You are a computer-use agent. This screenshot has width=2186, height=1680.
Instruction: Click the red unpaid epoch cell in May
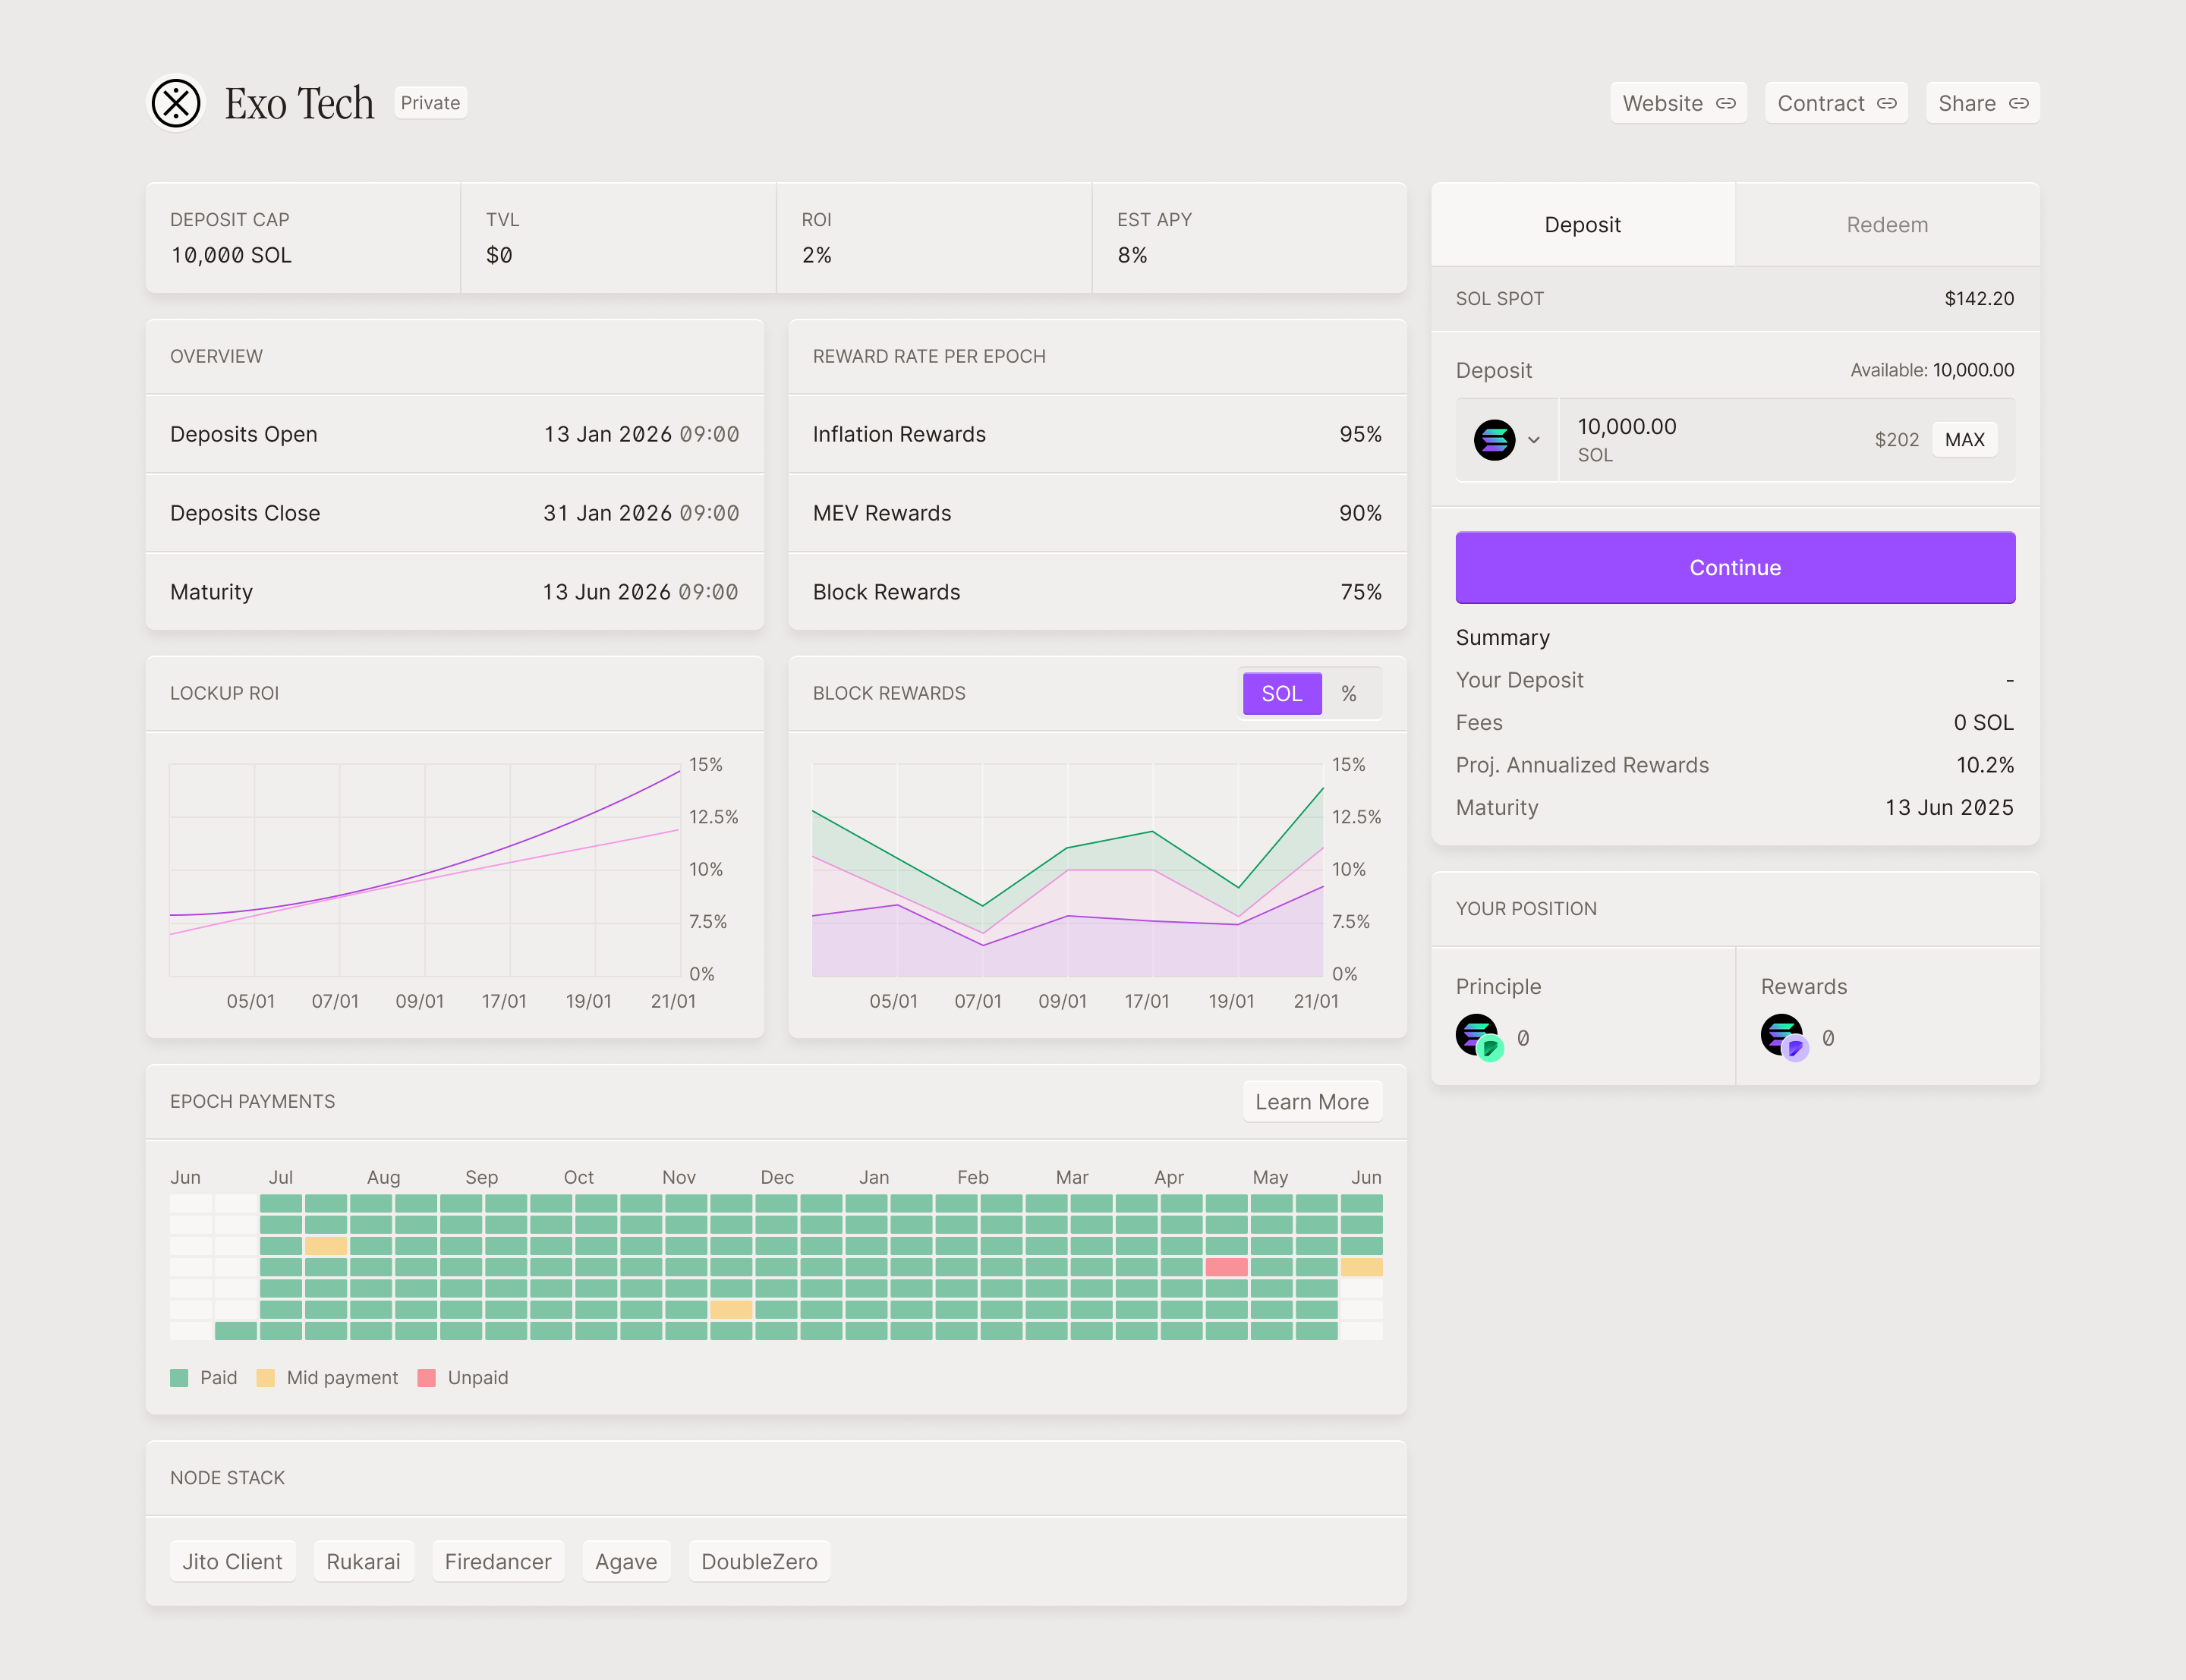coord(1226,1267)
